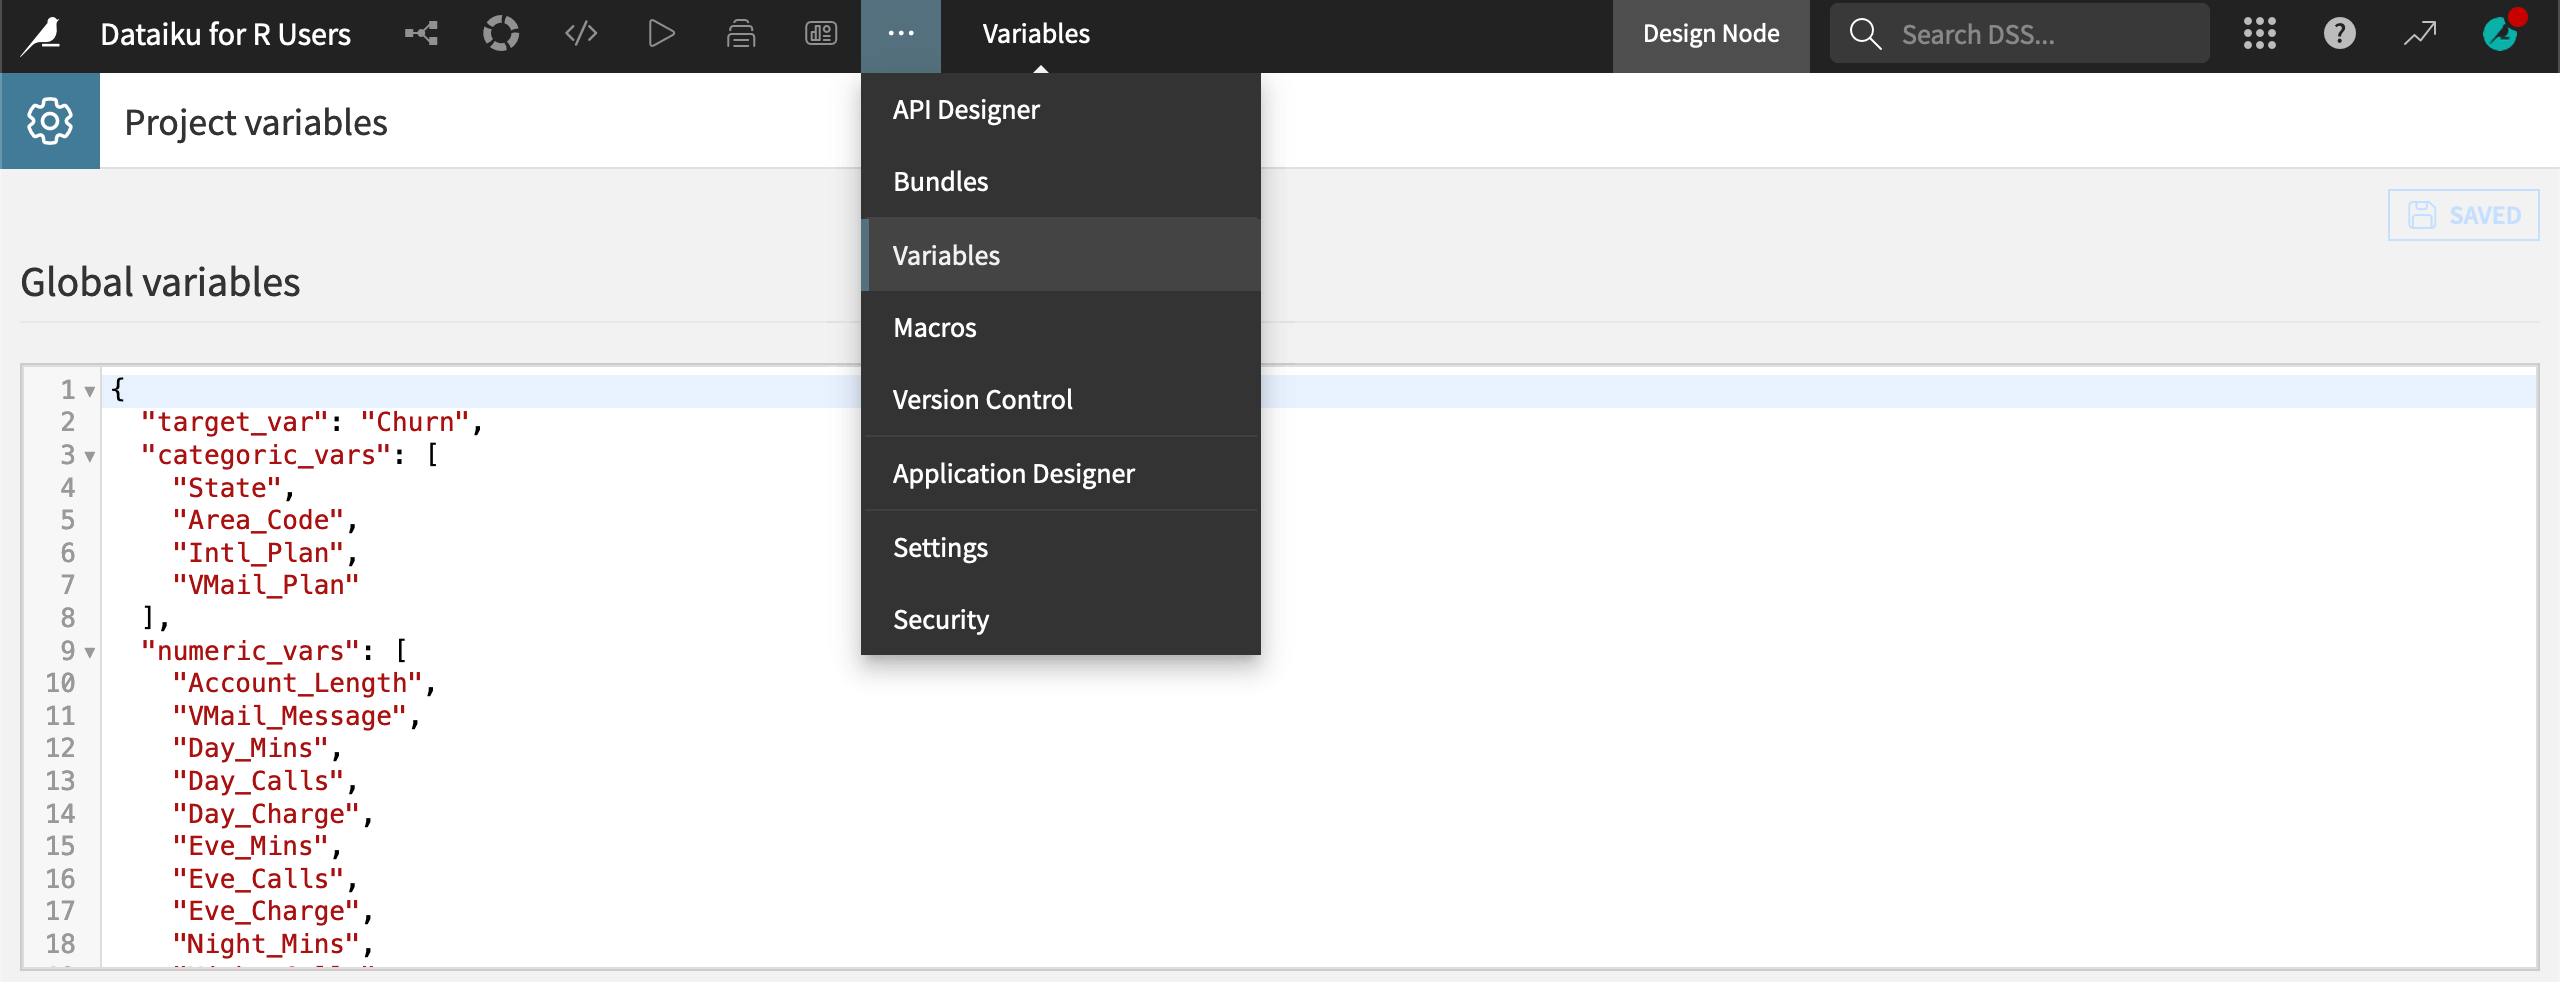
Task: Open Security from the dropdown menu
Action: (940, 619)
